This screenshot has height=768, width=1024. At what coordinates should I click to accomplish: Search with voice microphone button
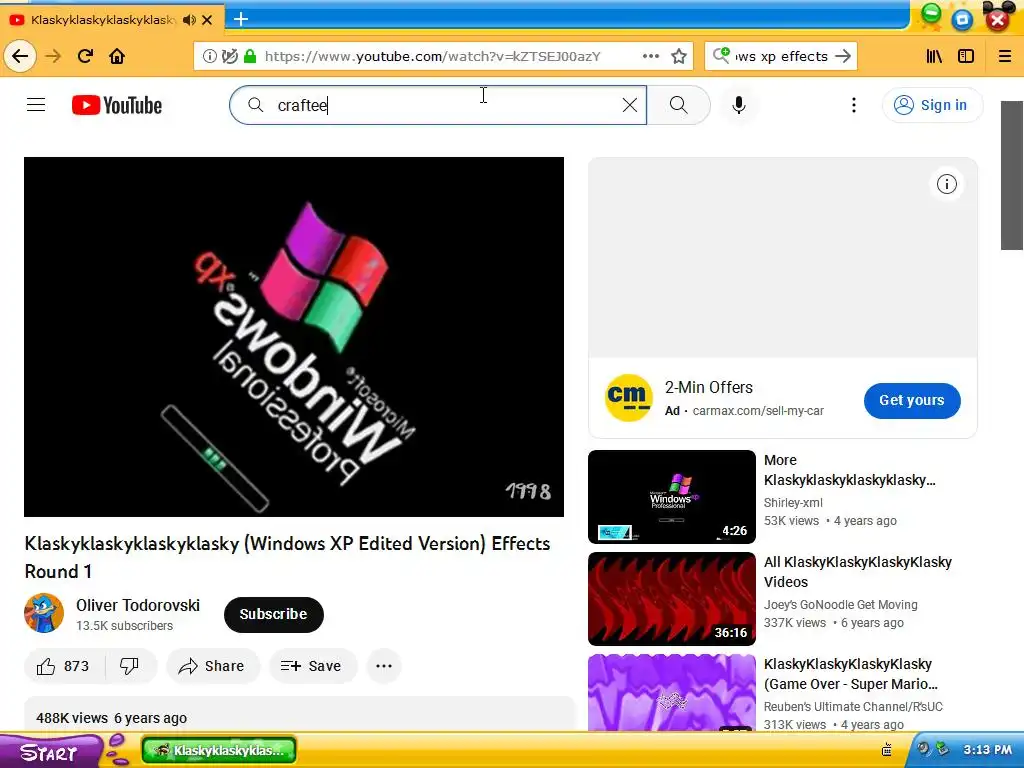(739, 104)
